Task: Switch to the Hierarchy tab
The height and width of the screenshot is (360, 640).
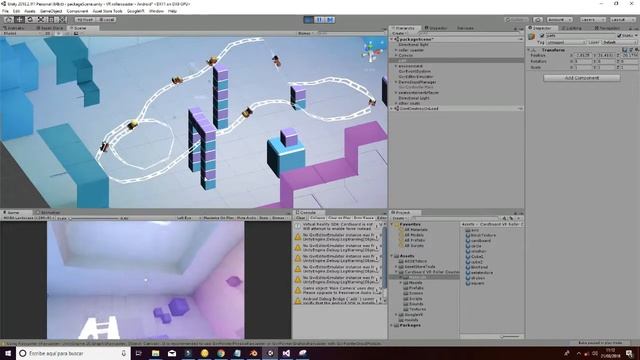Action: coord(405,28)
